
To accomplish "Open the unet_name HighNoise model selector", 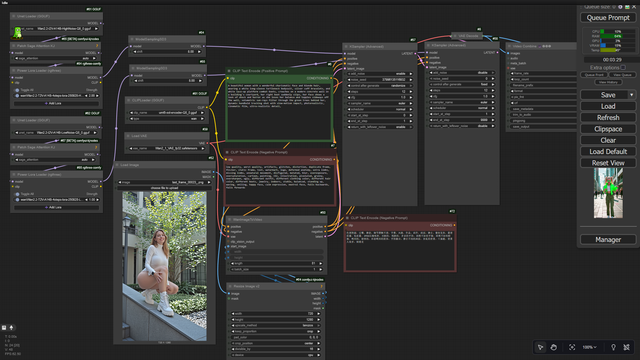I will 56,29.
